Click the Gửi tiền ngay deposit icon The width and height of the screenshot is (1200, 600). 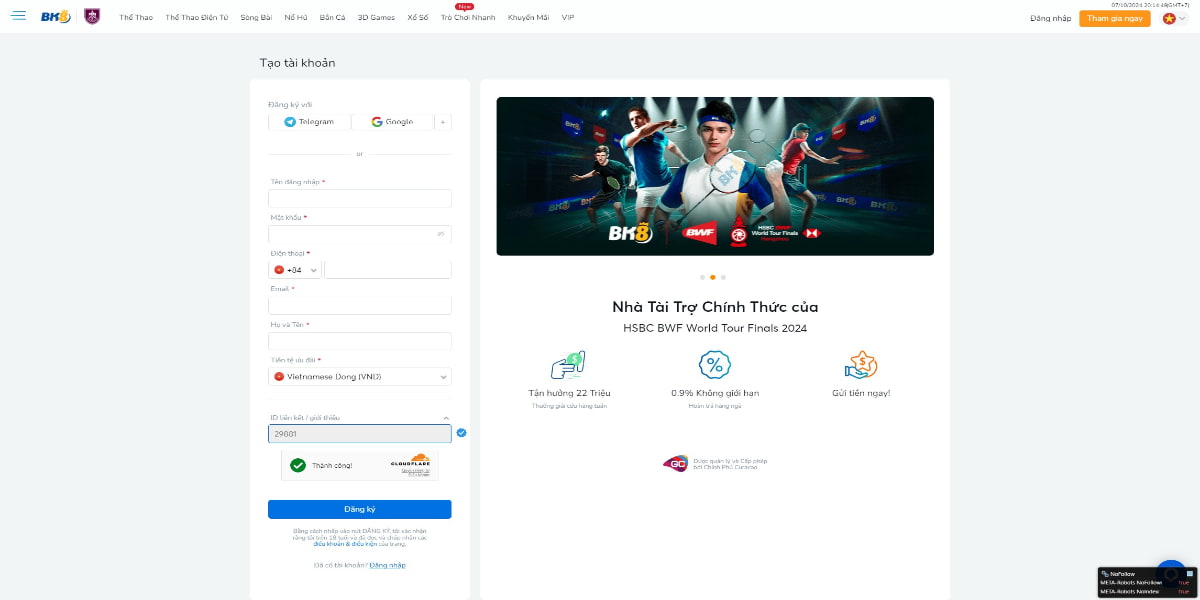[860, 365]
